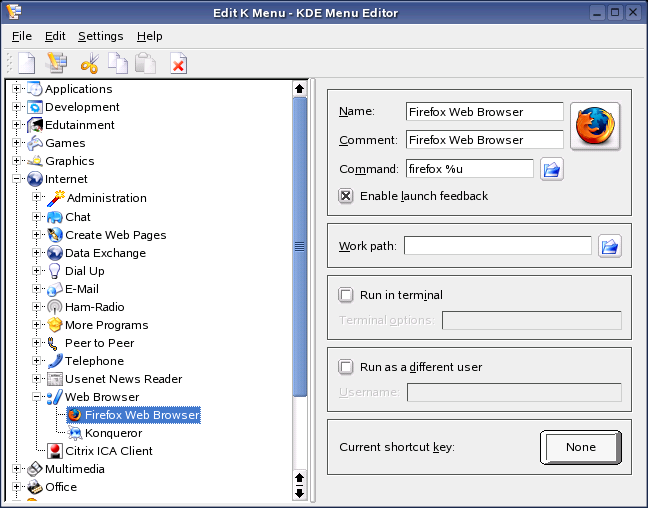The image size is (648, 508).
Task: Click the tree scrollbar thumb handle
Action: coord(300,247)
